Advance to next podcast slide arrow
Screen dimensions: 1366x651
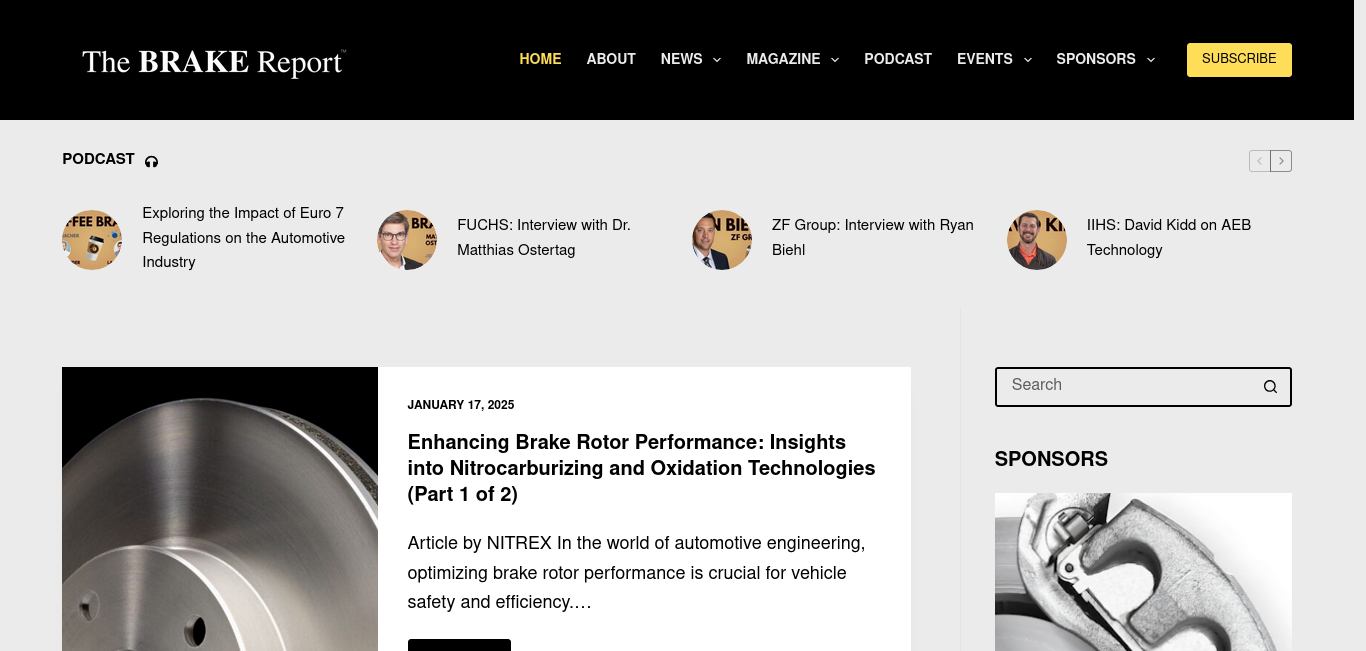click(x=1281, y=161)
